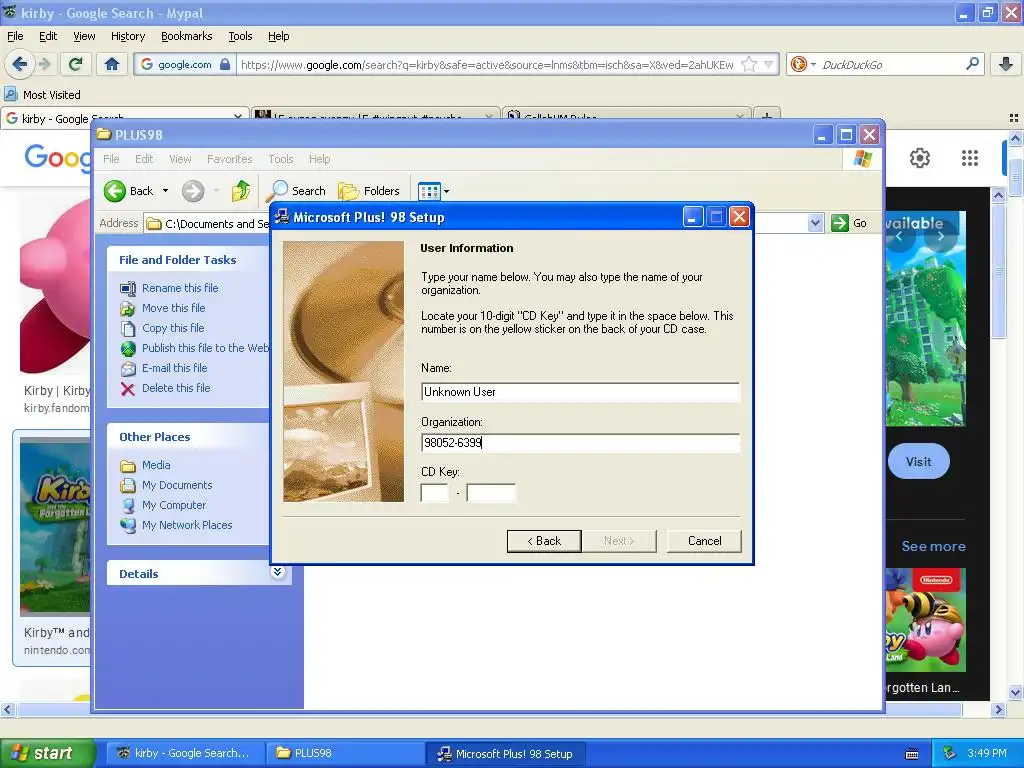Click the < Back button in Setup
The image size is (1024, 768).
click(544, 541)
